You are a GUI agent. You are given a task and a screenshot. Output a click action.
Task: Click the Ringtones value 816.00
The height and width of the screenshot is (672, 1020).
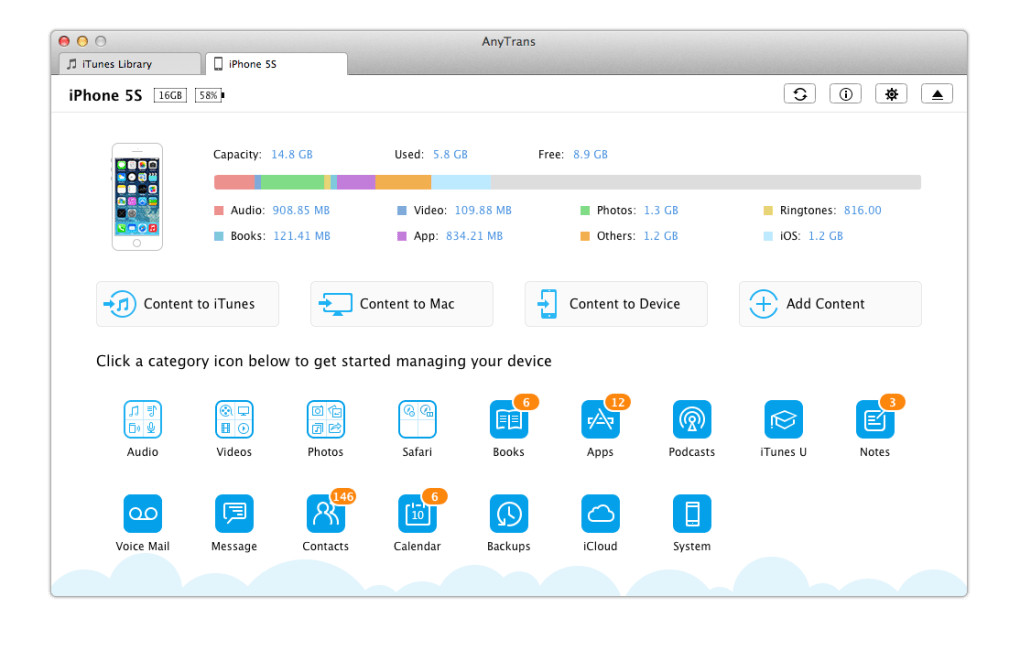pyautogui.click(x=863, y=211)
